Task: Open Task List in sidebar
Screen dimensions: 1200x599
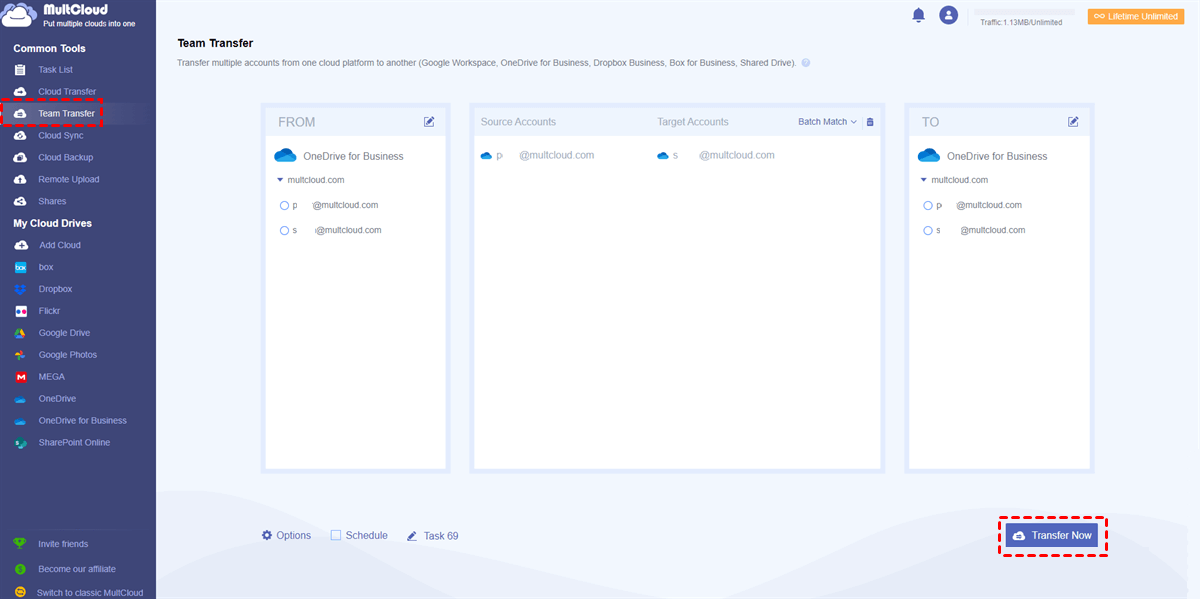Action: tap(55, 70)
